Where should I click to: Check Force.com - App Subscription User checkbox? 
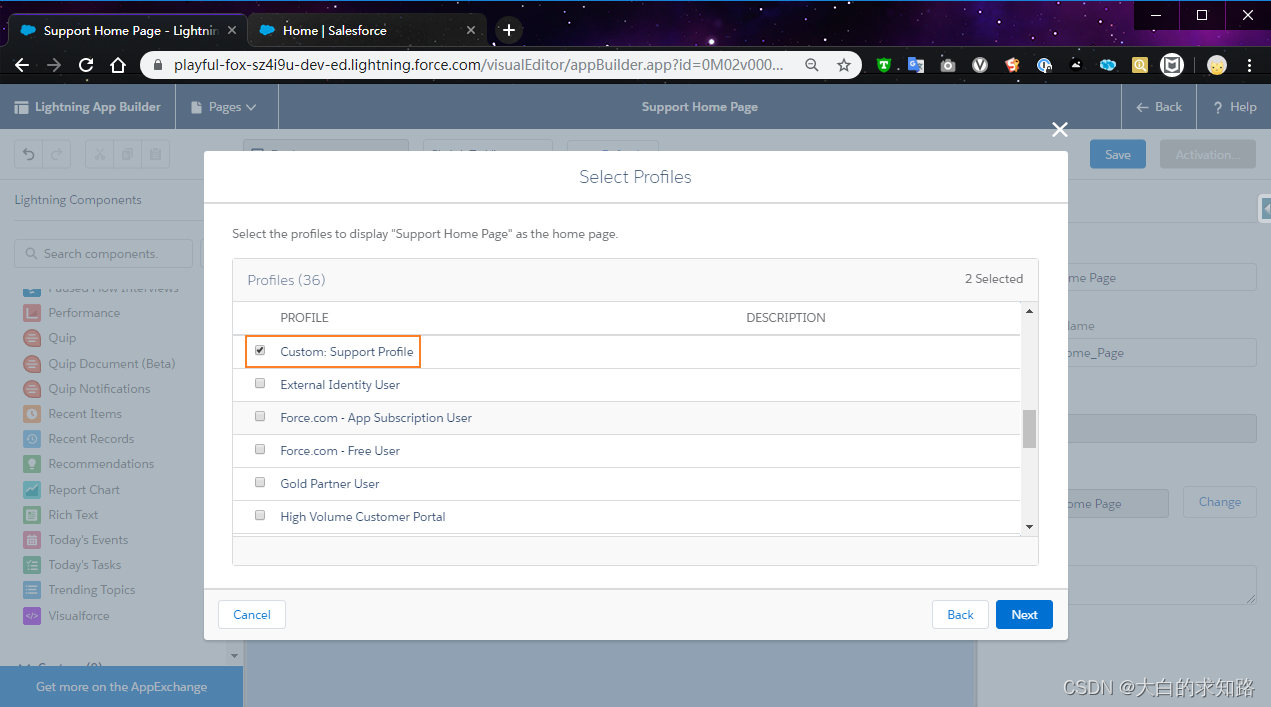click(x=260, y=417)
